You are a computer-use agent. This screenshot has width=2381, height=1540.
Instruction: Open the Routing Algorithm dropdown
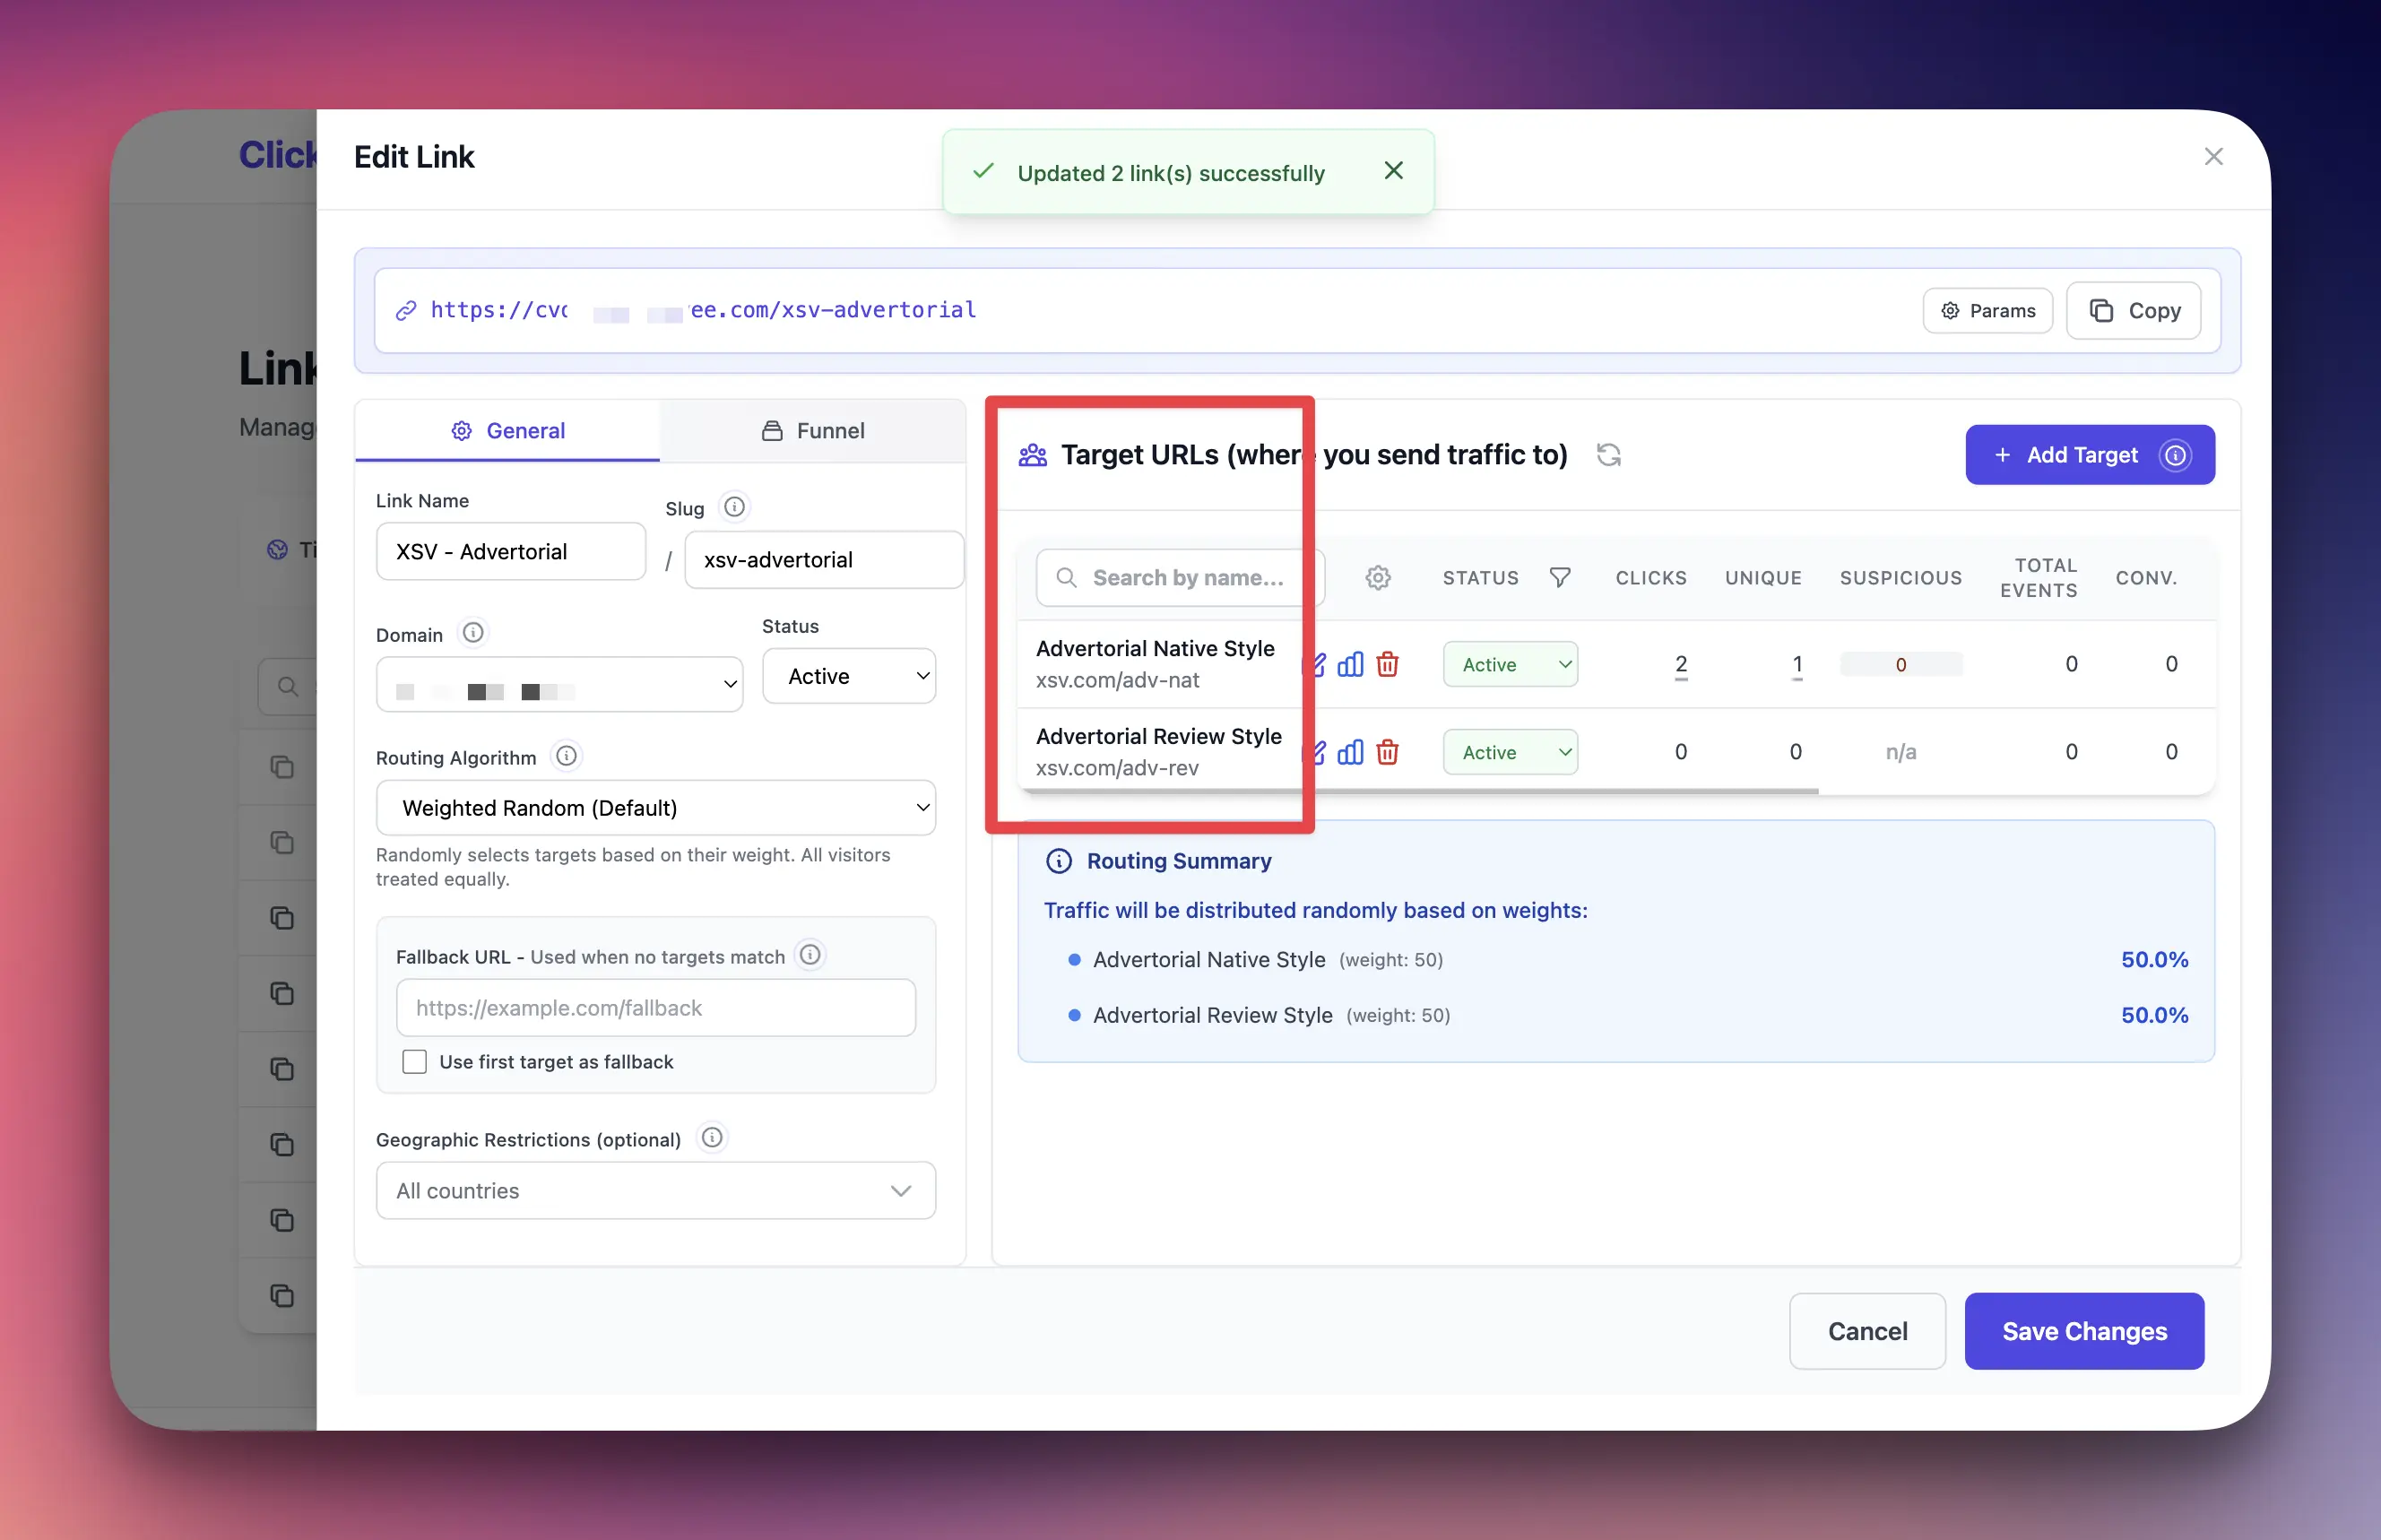coord(655,808)
